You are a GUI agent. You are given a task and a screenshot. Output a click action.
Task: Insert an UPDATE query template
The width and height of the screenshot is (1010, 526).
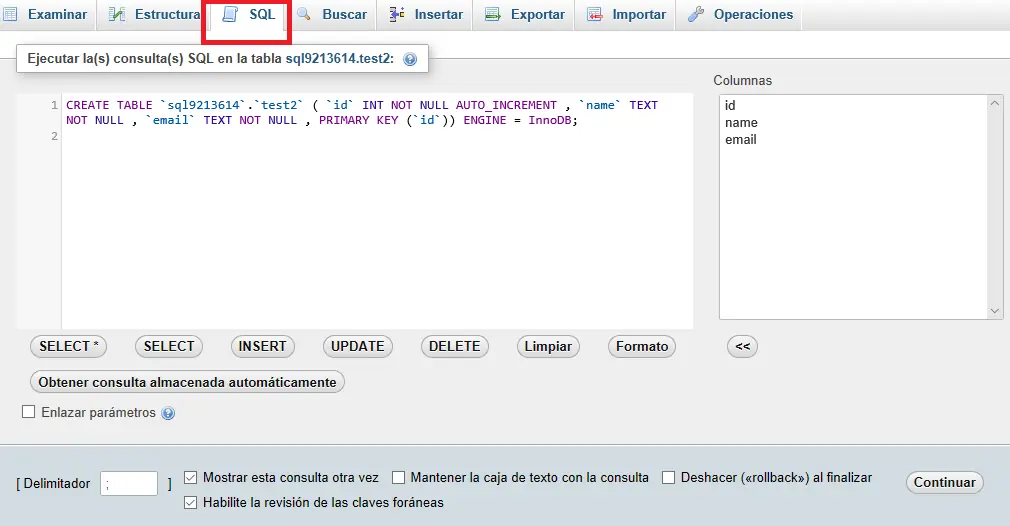point(357,346)
